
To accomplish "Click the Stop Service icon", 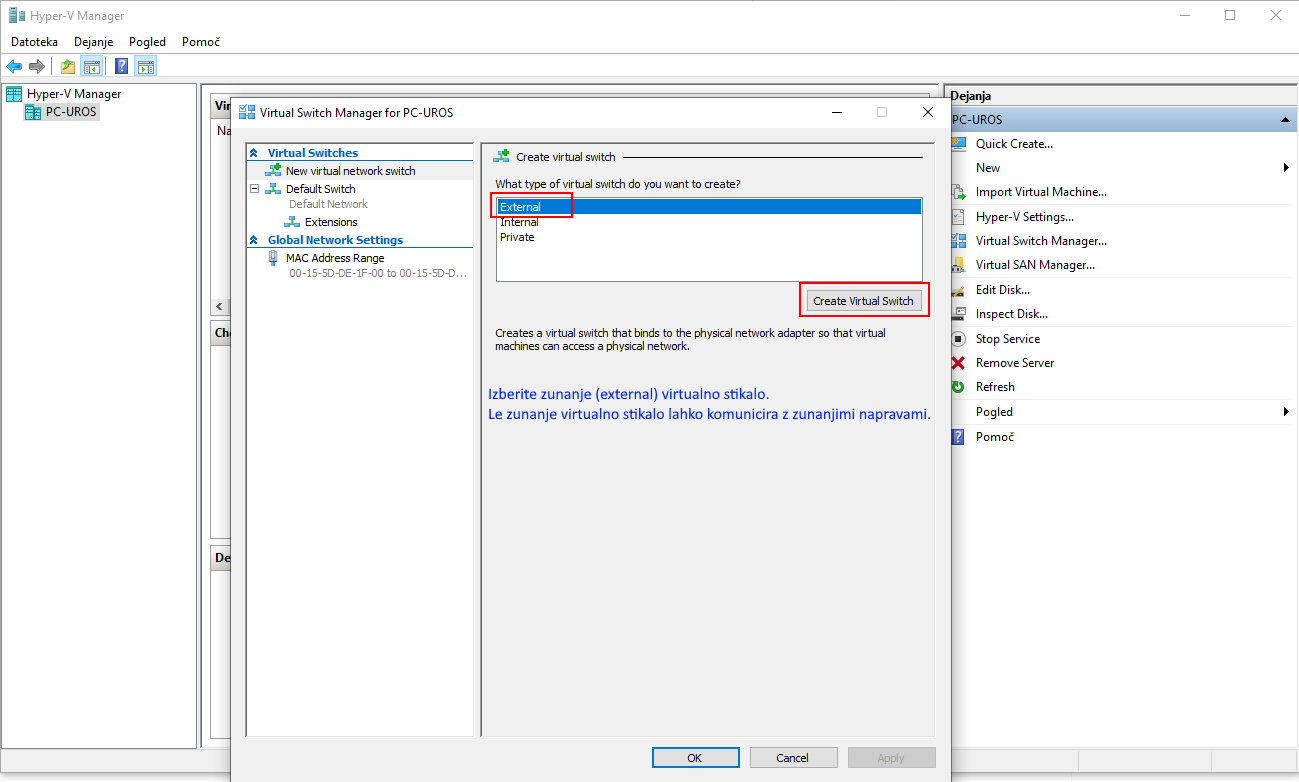I will (959, 339).
